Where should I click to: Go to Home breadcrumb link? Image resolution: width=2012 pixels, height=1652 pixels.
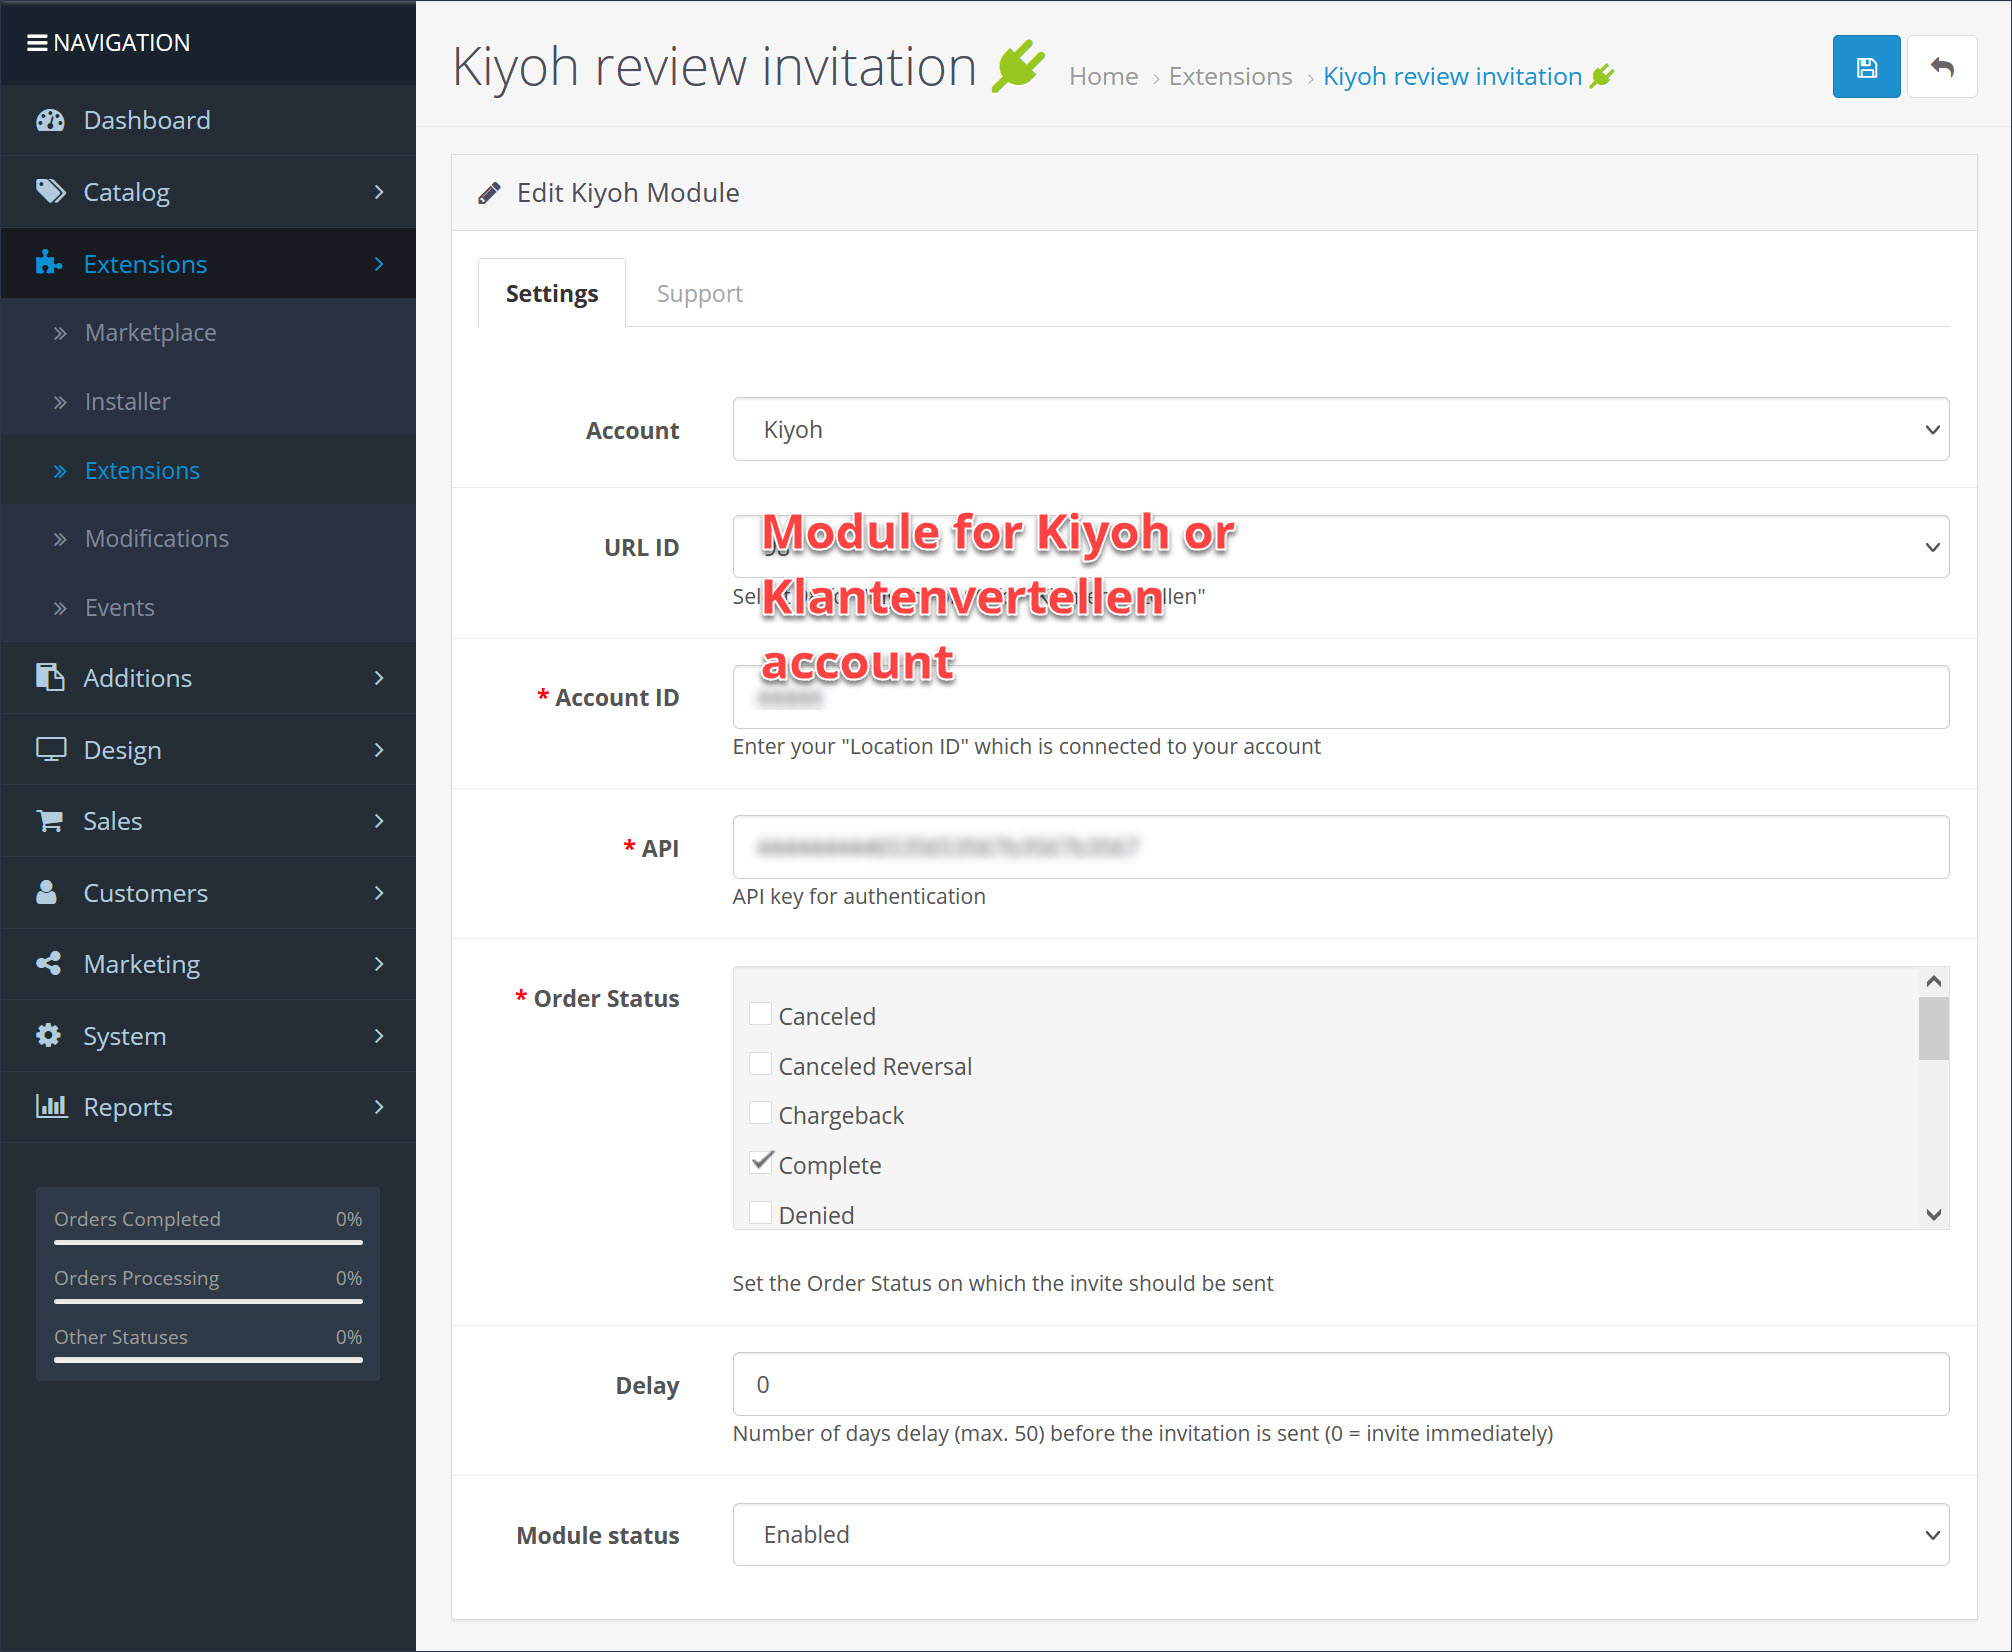pos(1103,76)
